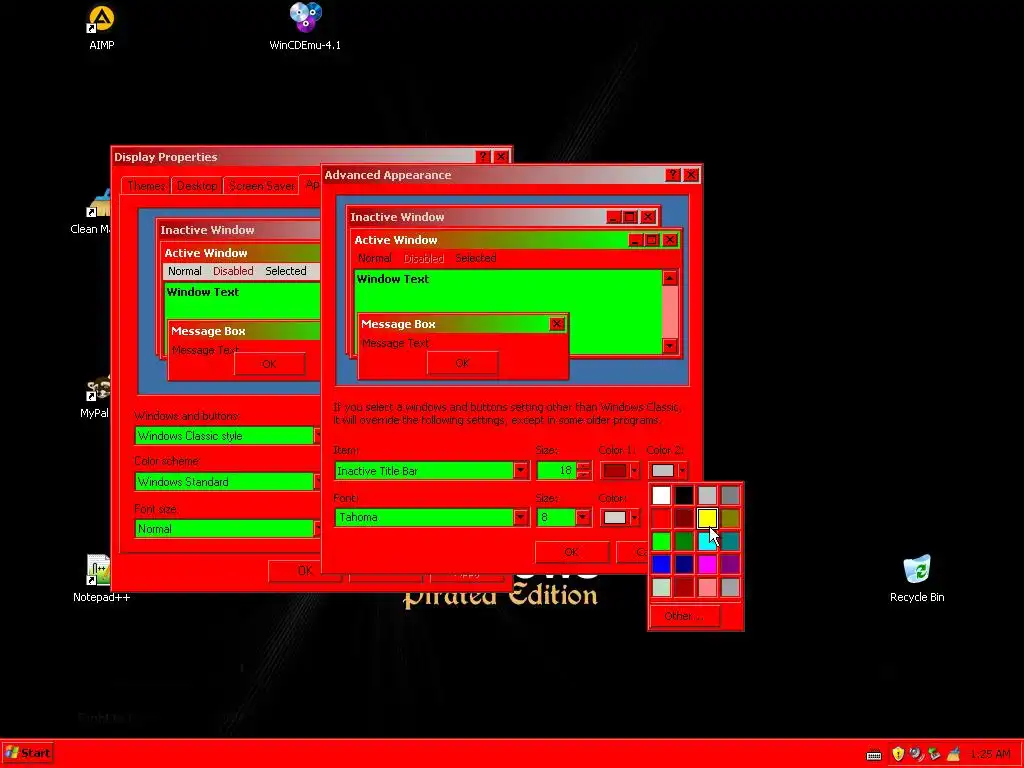Click the help button in Display Properties

(483, 157)
